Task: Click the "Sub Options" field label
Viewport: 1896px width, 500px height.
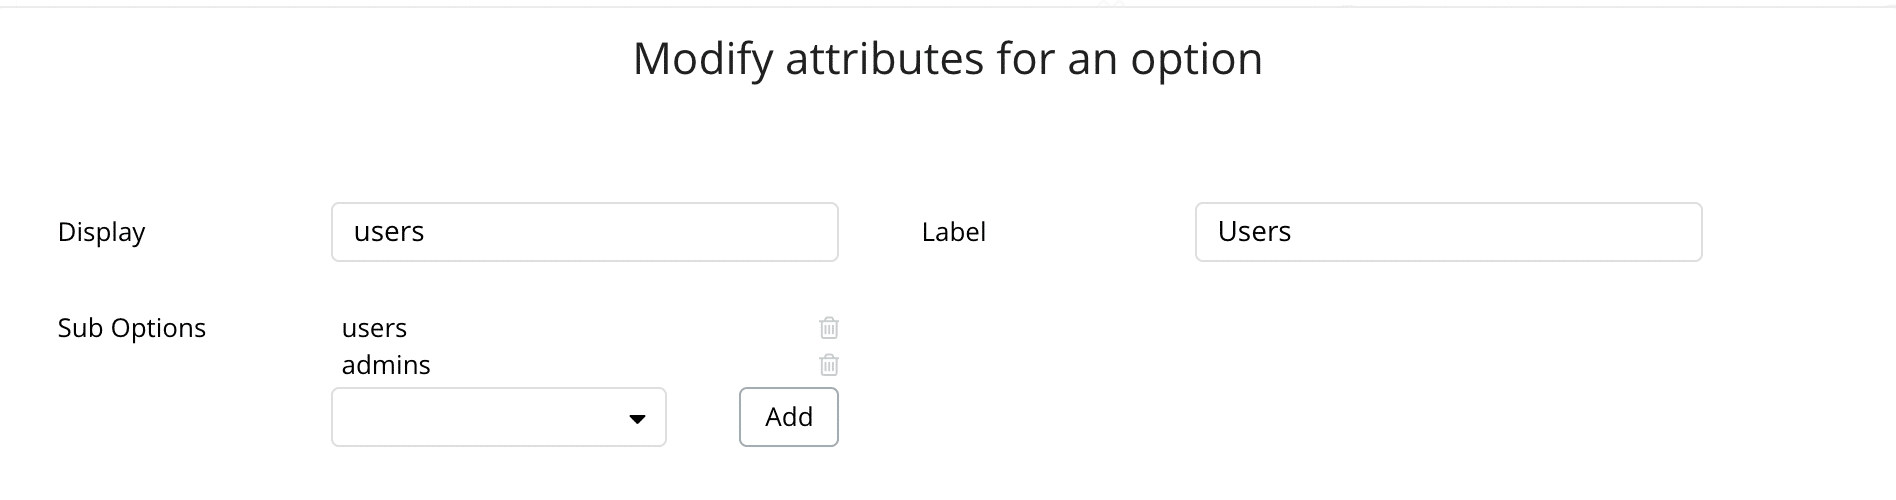Action: pyautogui.click(x=132, y=328)
